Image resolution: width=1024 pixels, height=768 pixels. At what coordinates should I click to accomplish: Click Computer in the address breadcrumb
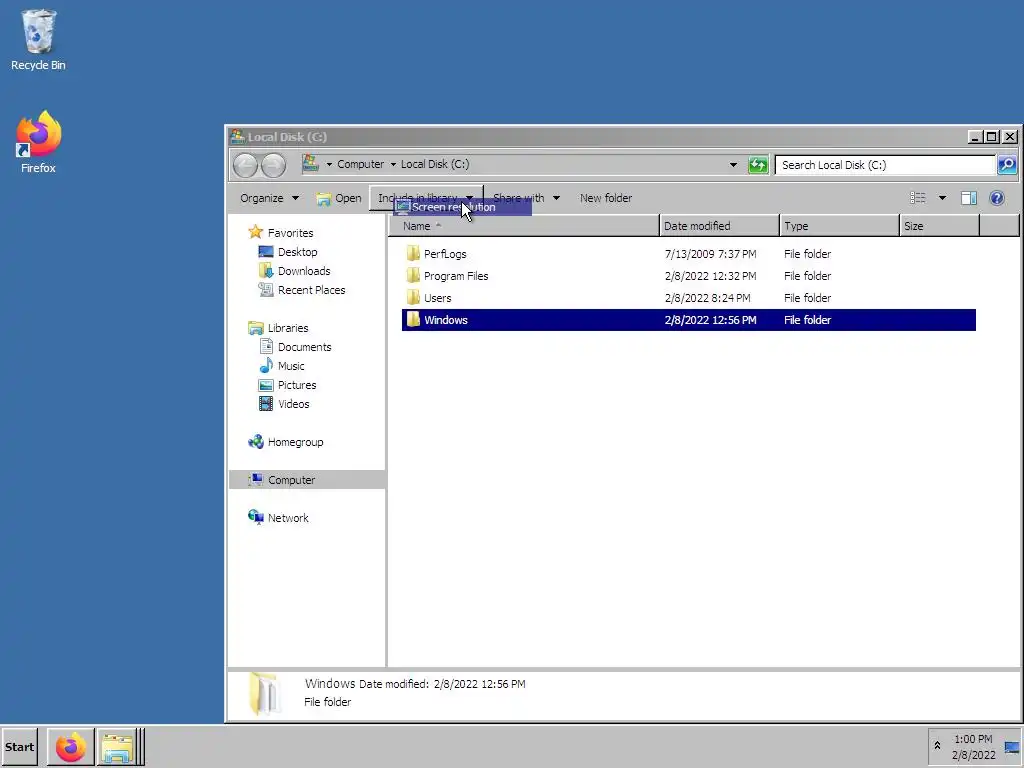pyautogui.click(x=360, y=165)
